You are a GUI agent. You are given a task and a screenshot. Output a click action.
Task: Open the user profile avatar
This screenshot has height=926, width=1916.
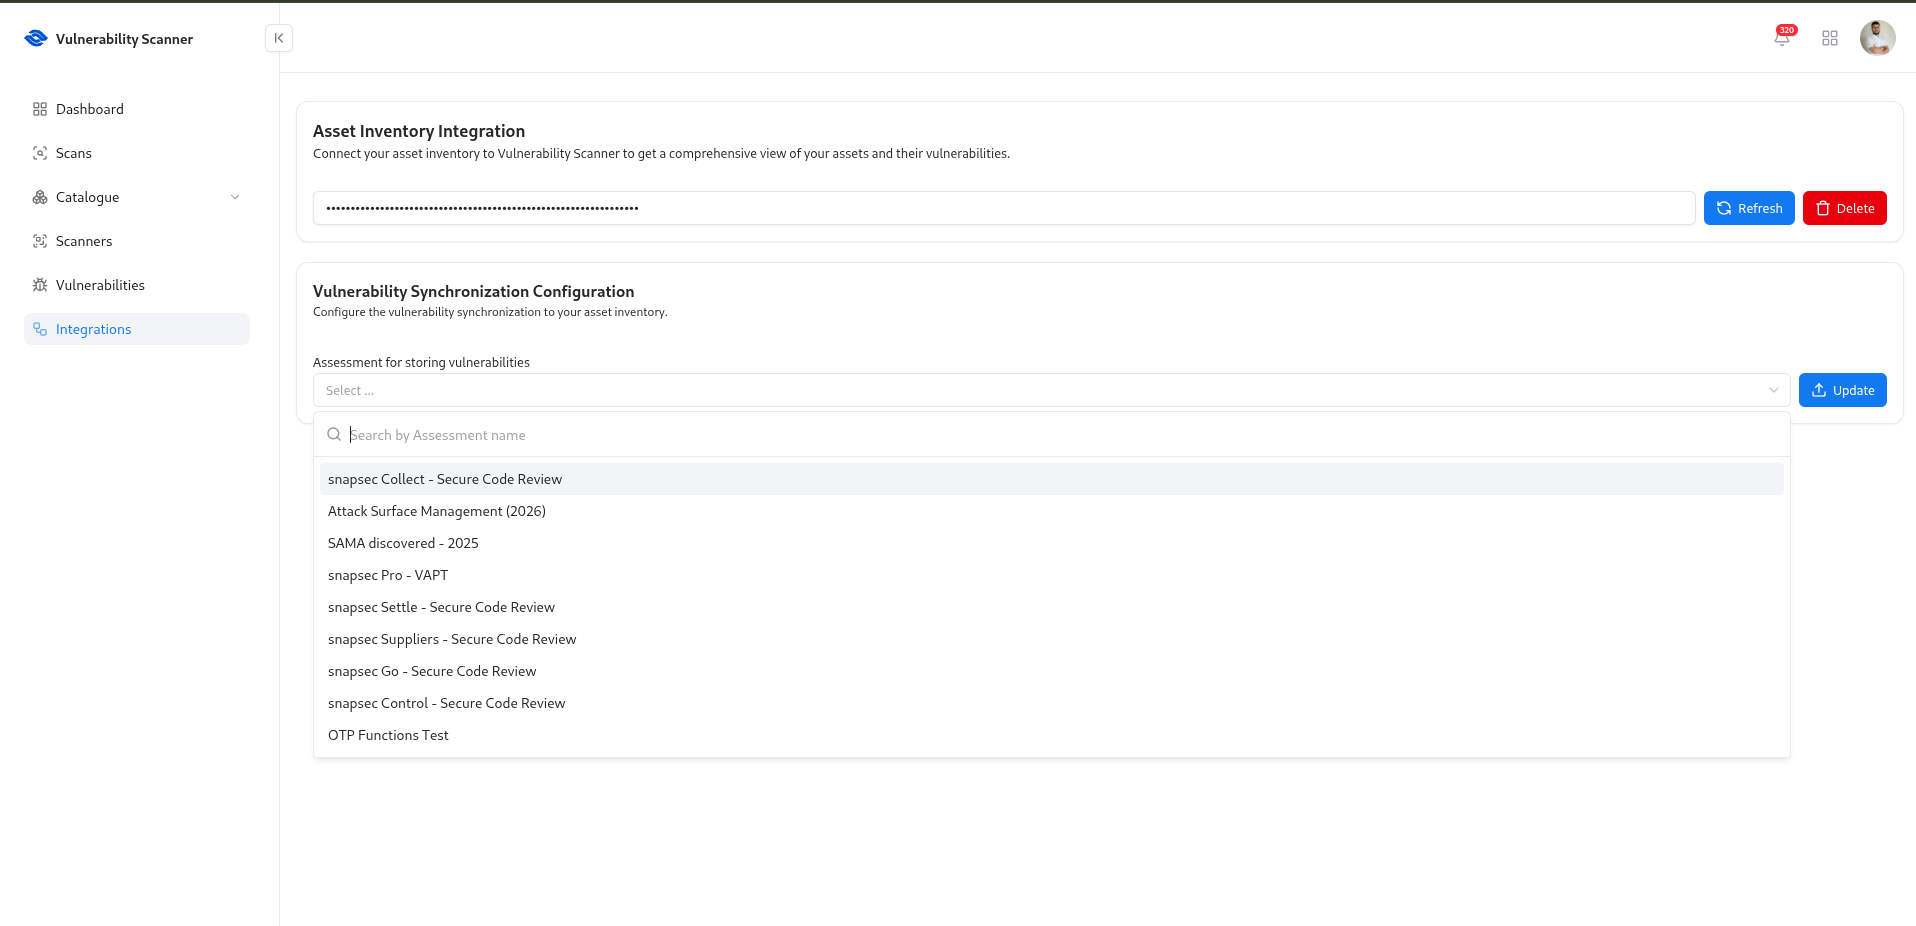(1877, 38)
